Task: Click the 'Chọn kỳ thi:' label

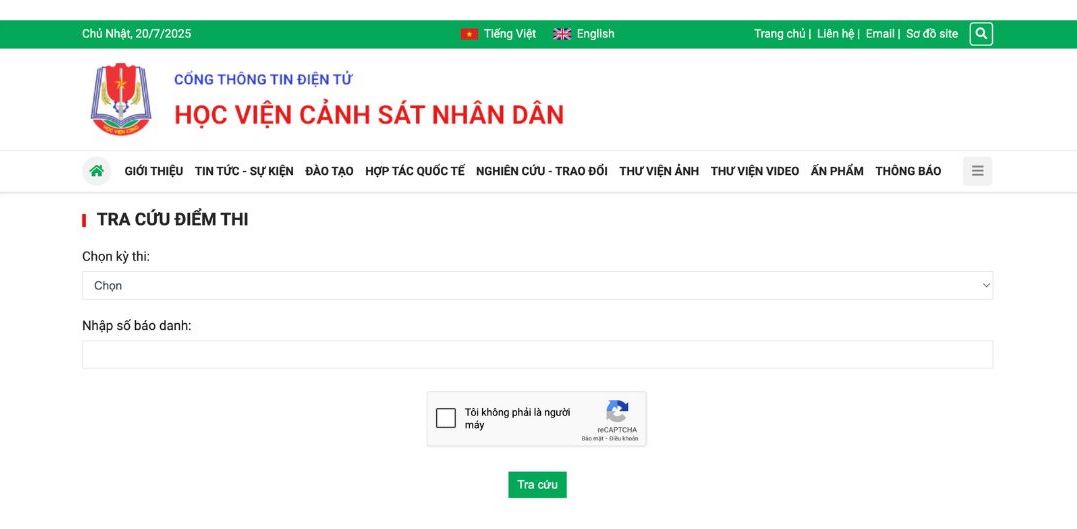Action: click(116, 257)
